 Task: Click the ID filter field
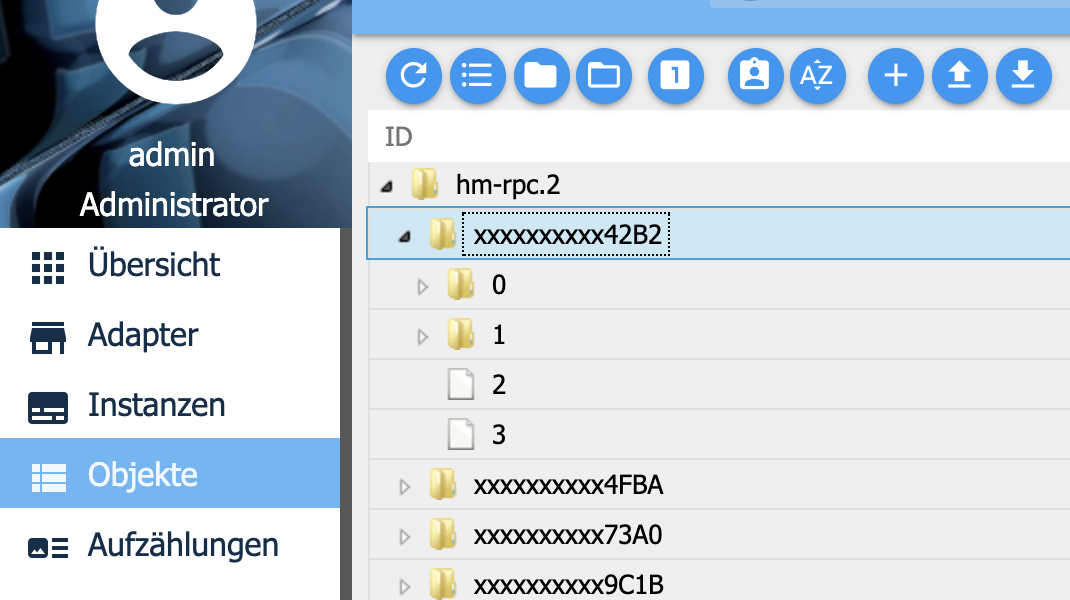coord(719,137)
